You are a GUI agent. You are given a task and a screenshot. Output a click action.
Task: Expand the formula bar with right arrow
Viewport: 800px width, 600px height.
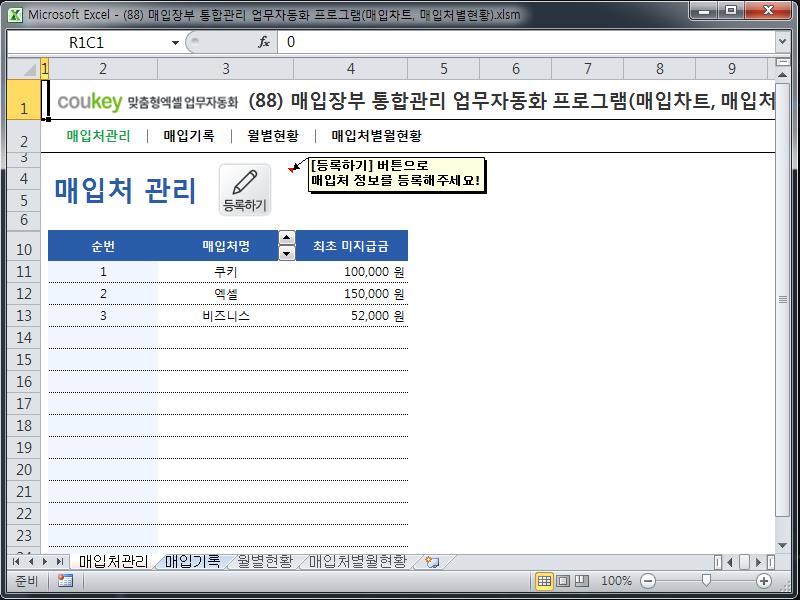tap(783, 42)
